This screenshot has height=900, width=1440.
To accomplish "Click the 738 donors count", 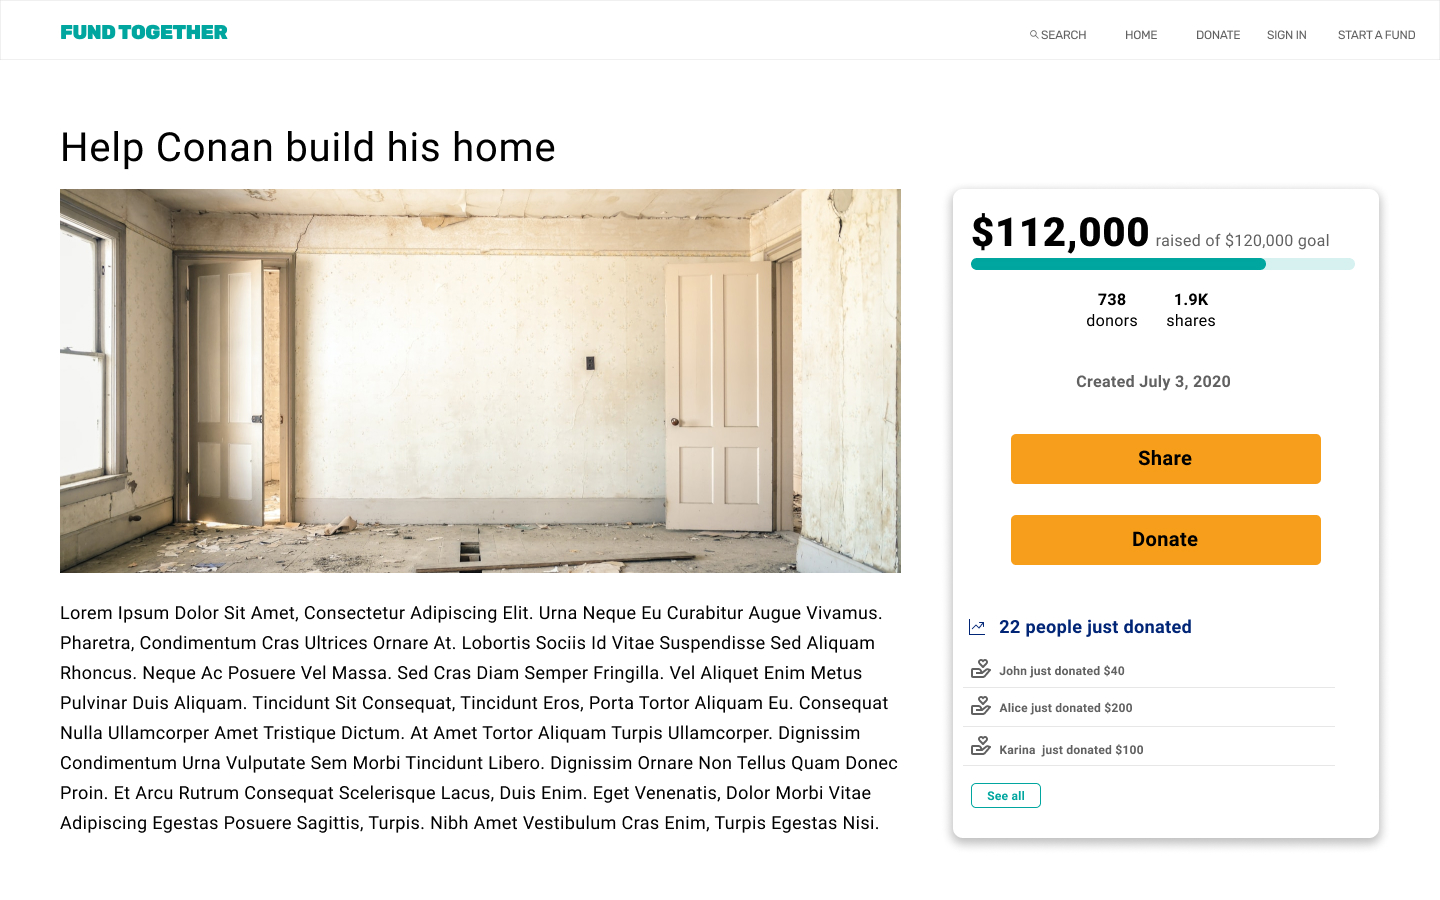I will pyautogui.click(x=1112, y=310).
